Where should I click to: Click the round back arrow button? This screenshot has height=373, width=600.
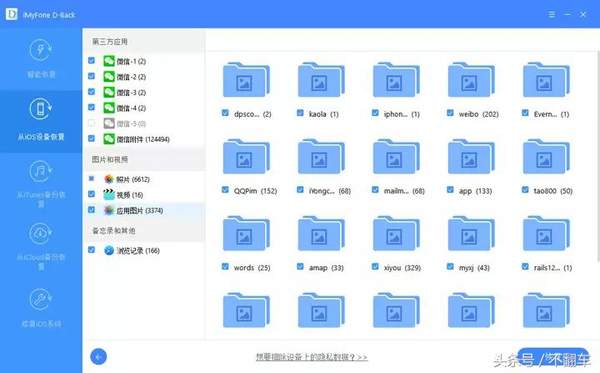coord(99,357)
